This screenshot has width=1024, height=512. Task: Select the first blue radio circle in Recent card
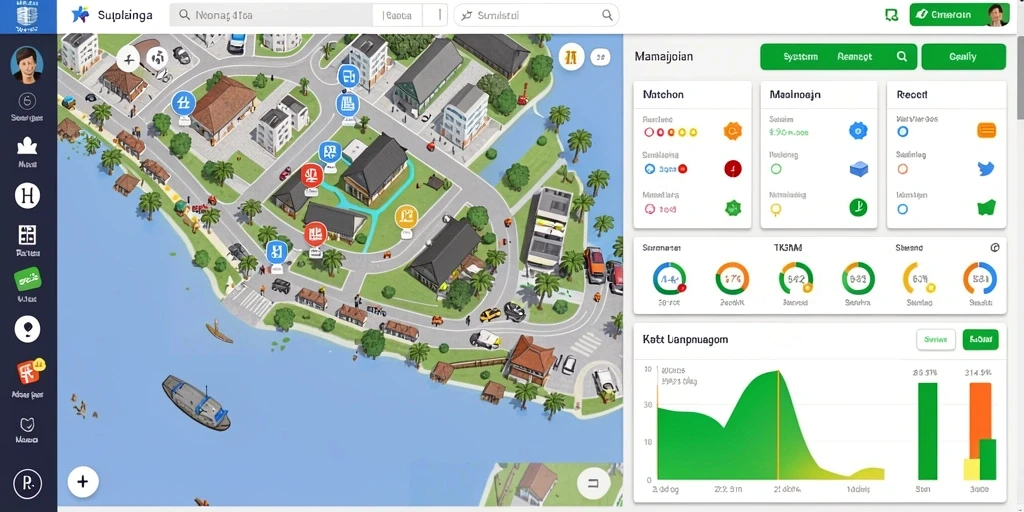click(x=903, y=132)
